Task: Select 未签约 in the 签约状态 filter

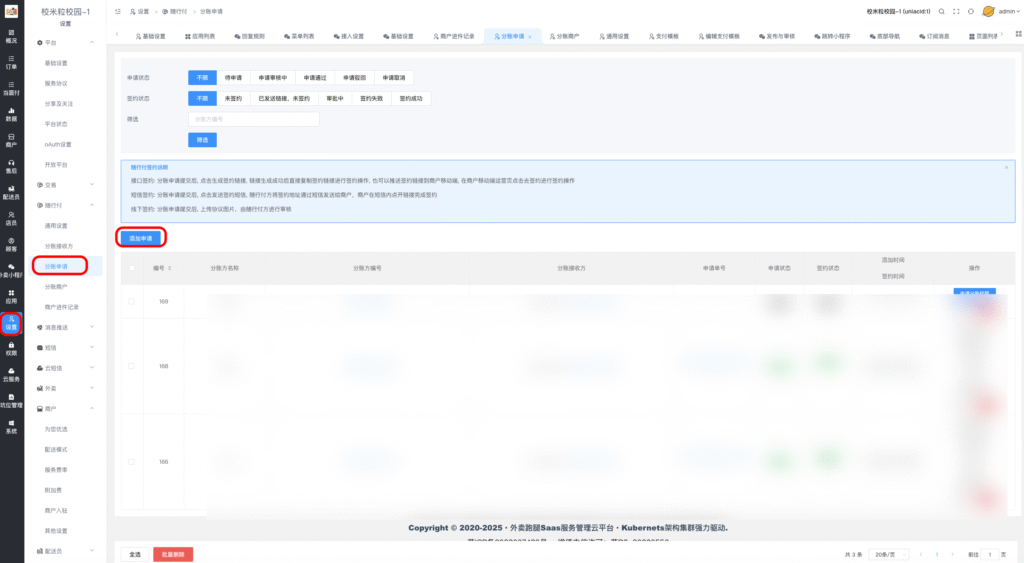Action: pyautogui.click(x=233, y=99)
